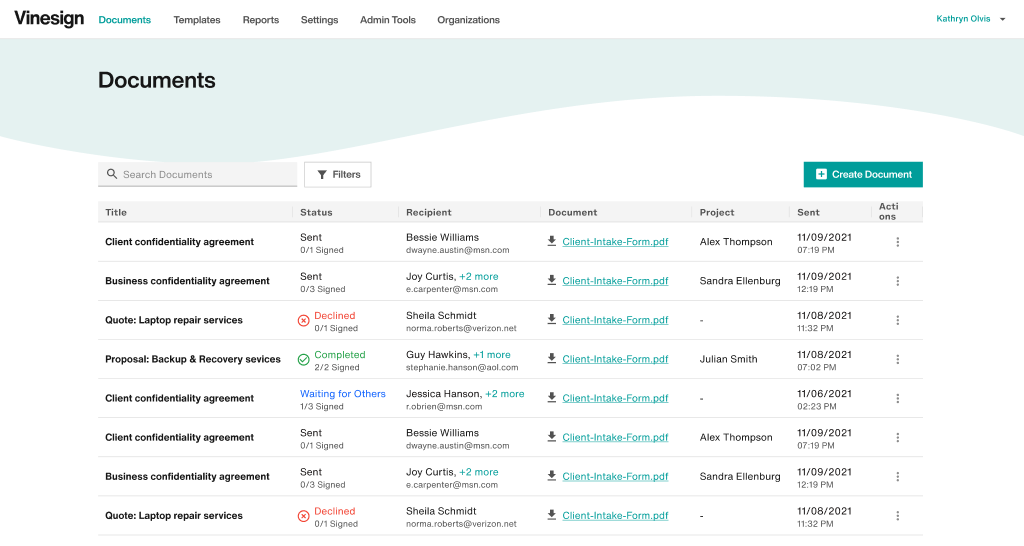
Task: Open the Templates tab
Action: (197, 20)
